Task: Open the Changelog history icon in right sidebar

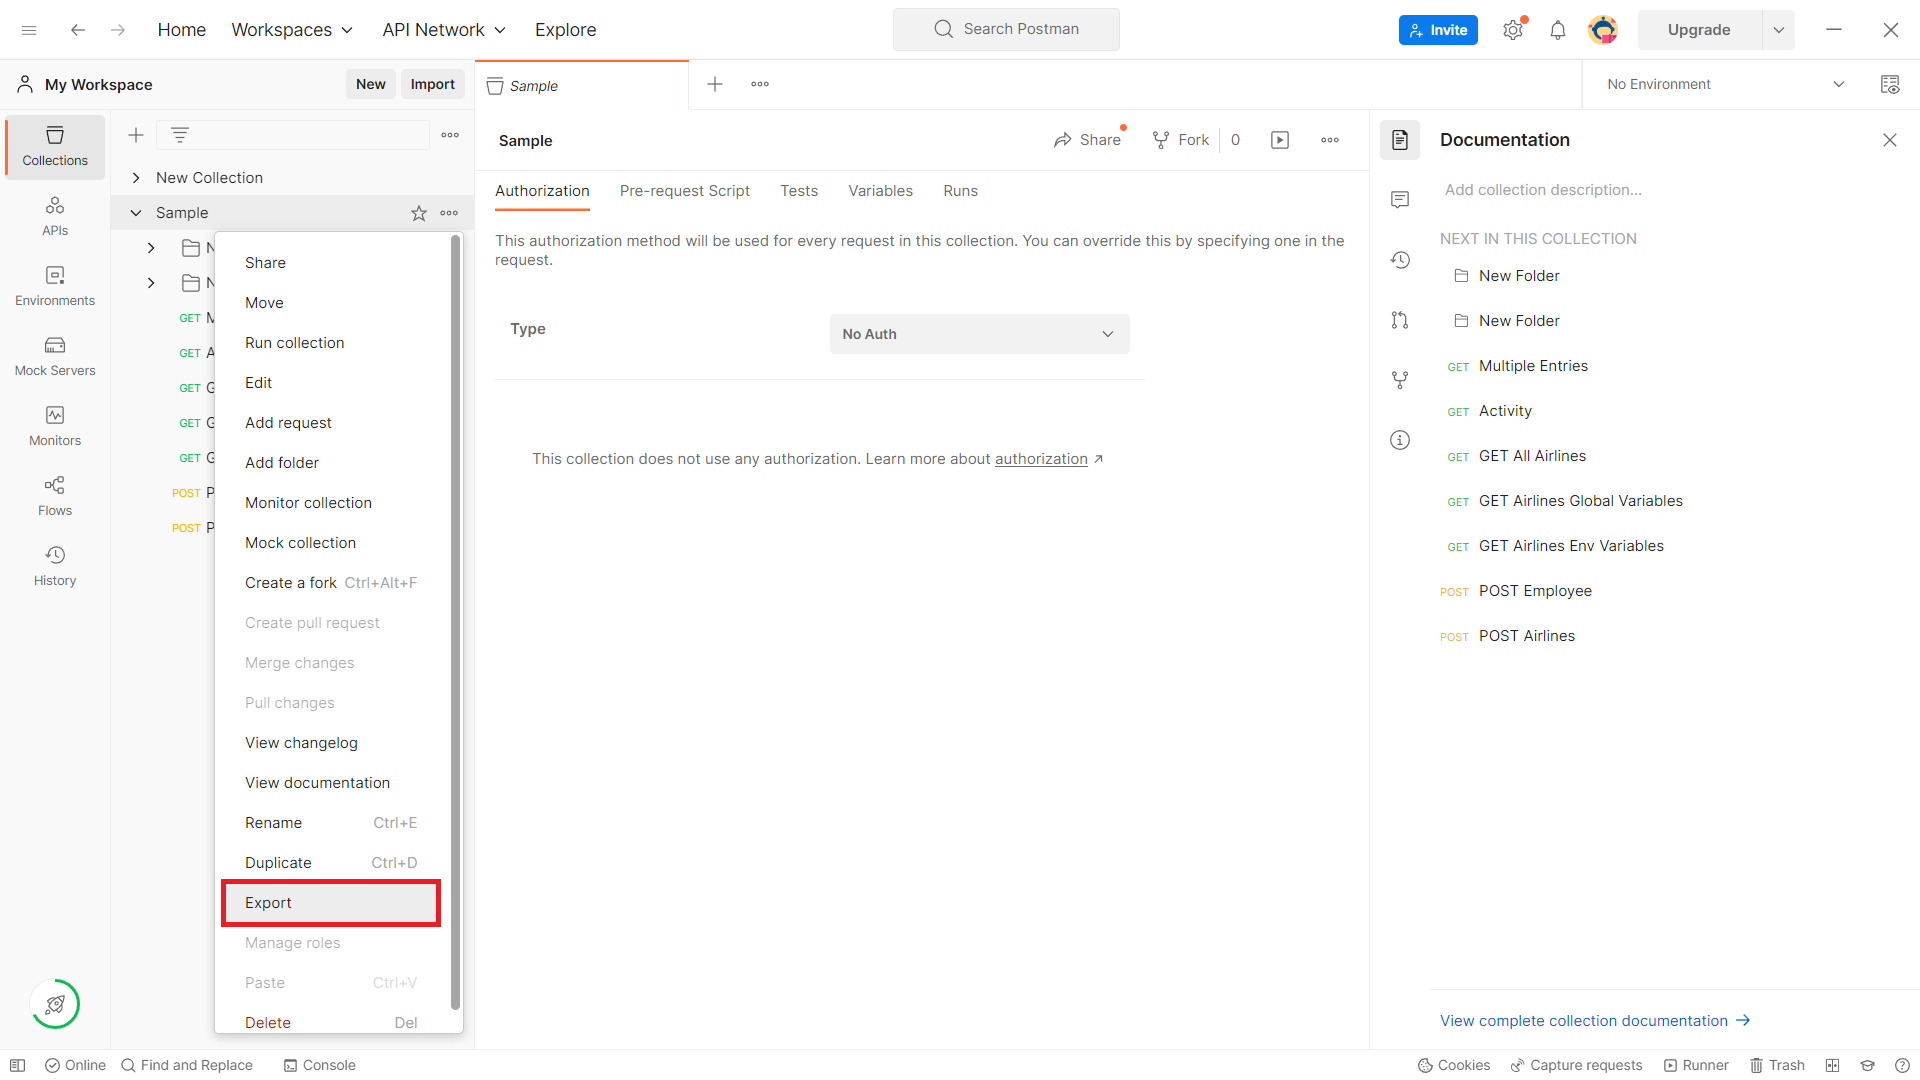Action: click(x=1400, y=260)
